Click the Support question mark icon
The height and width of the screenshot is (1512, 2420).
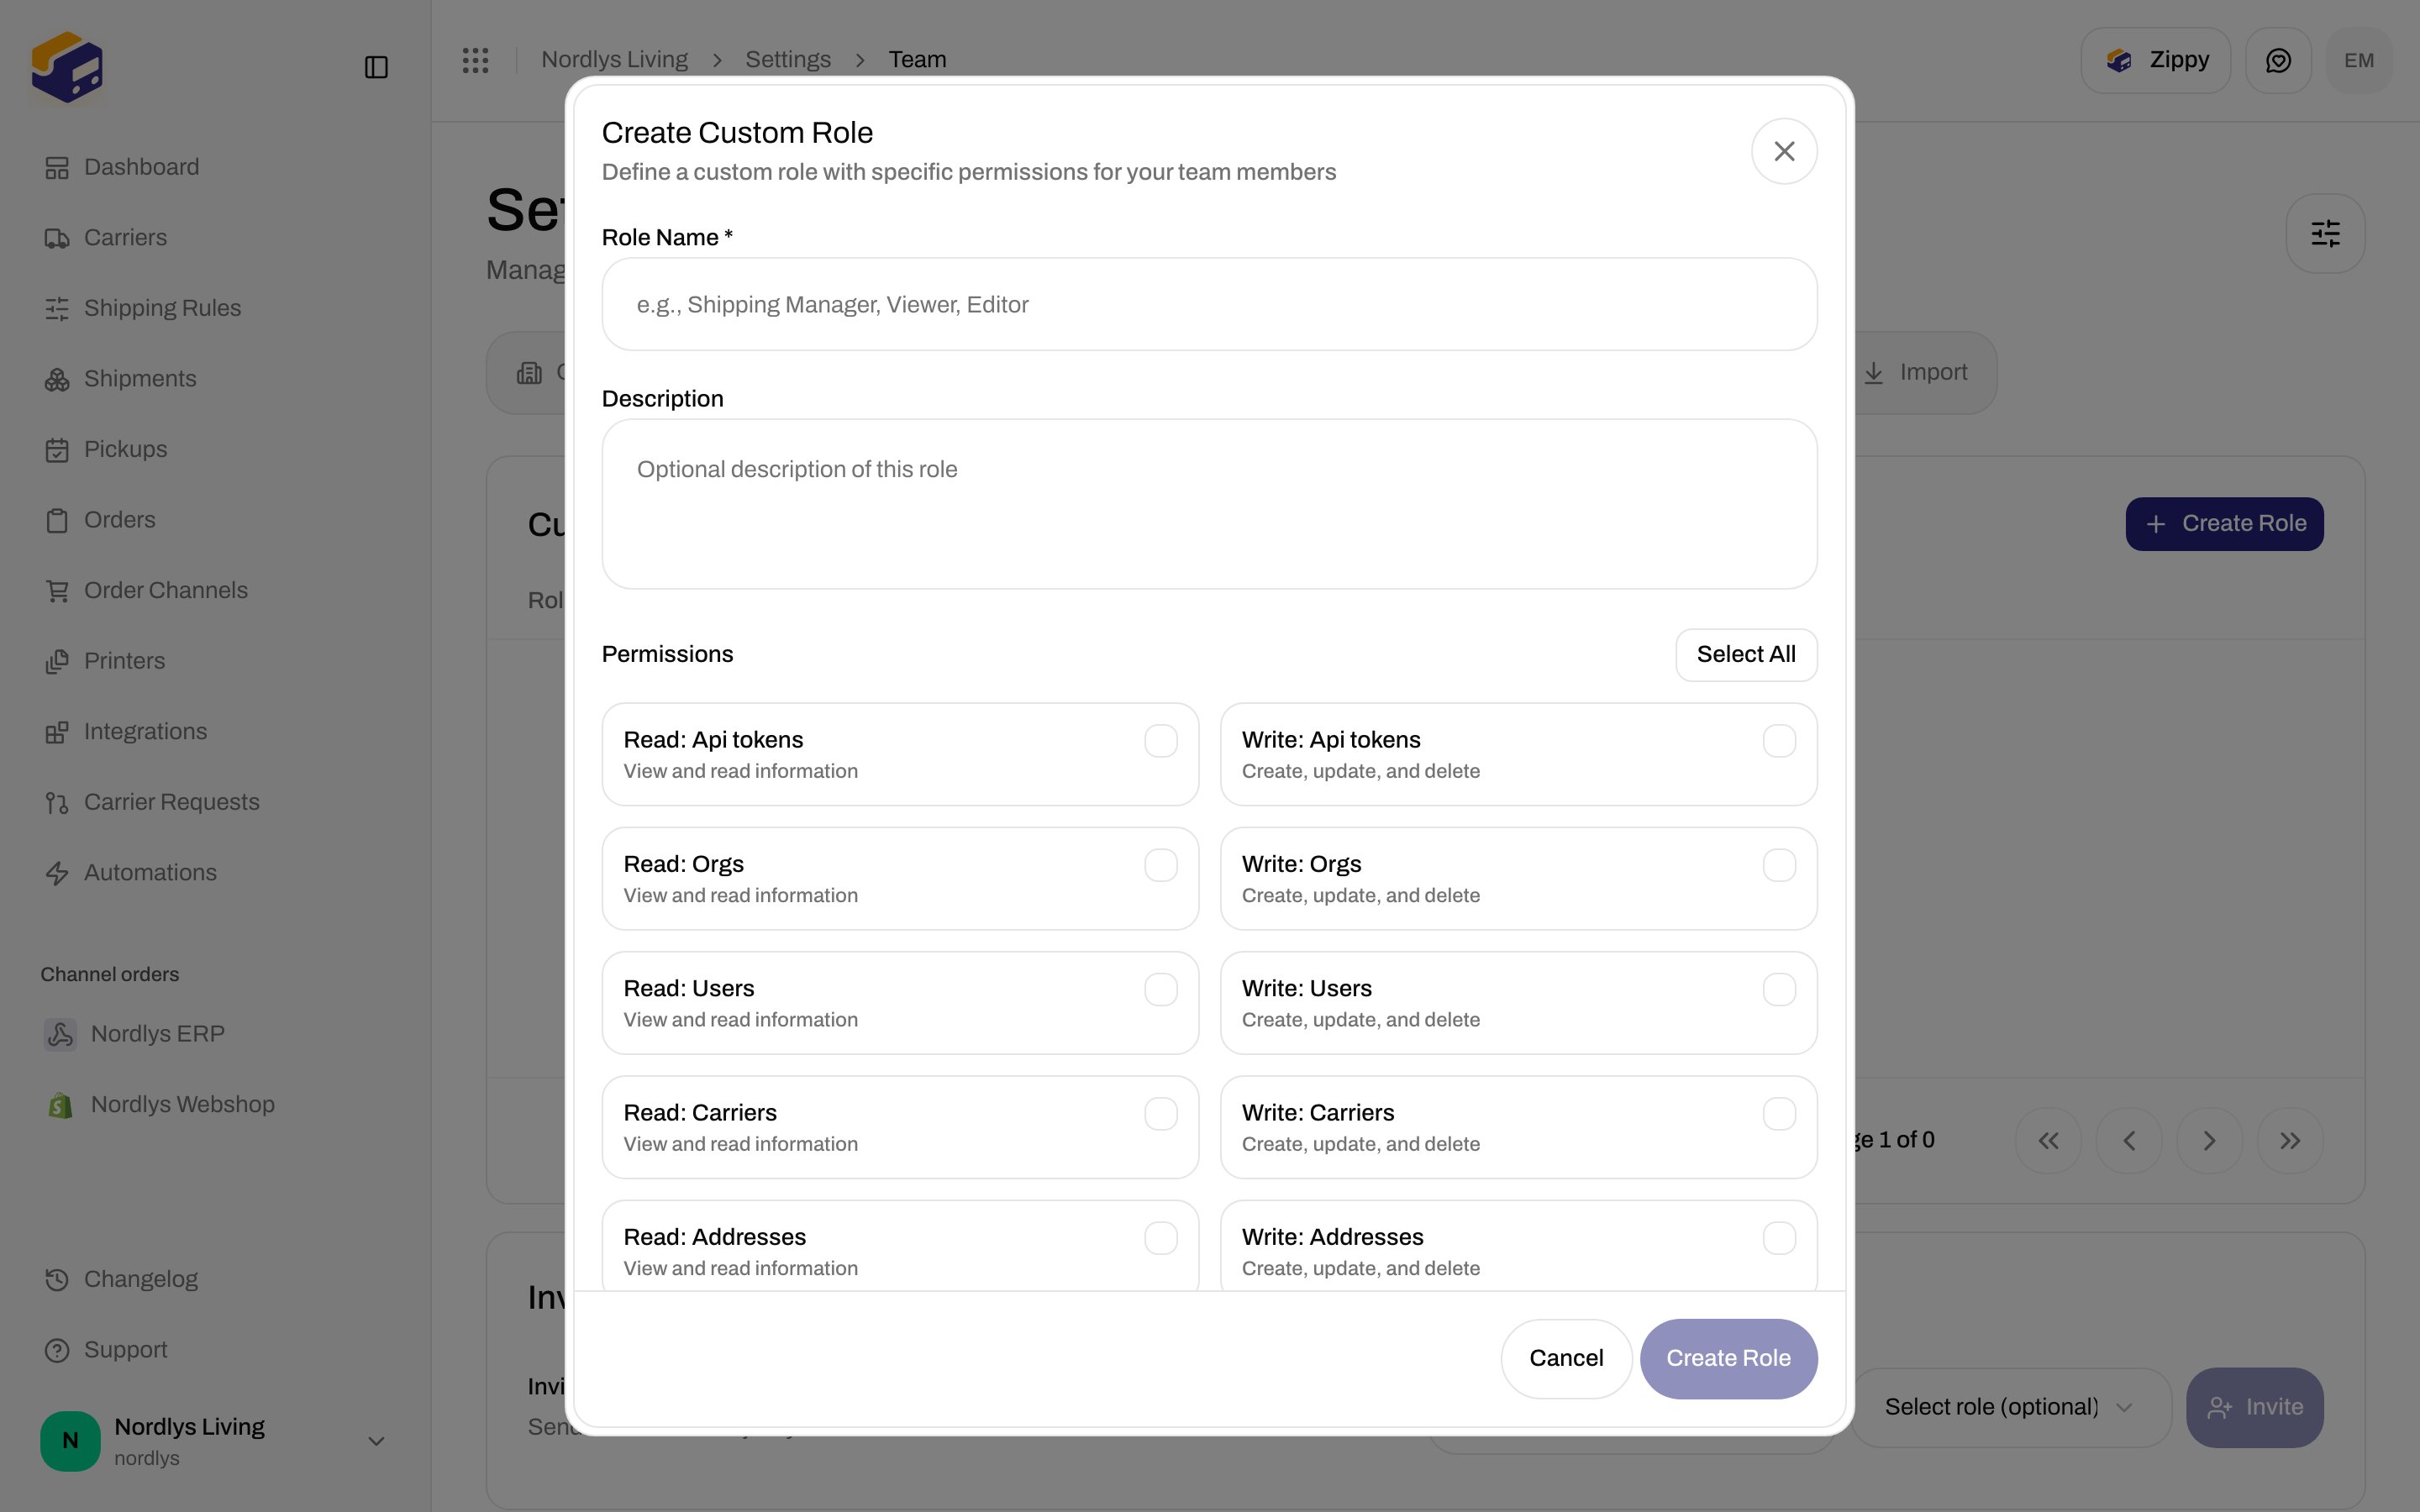(57, 1350)
